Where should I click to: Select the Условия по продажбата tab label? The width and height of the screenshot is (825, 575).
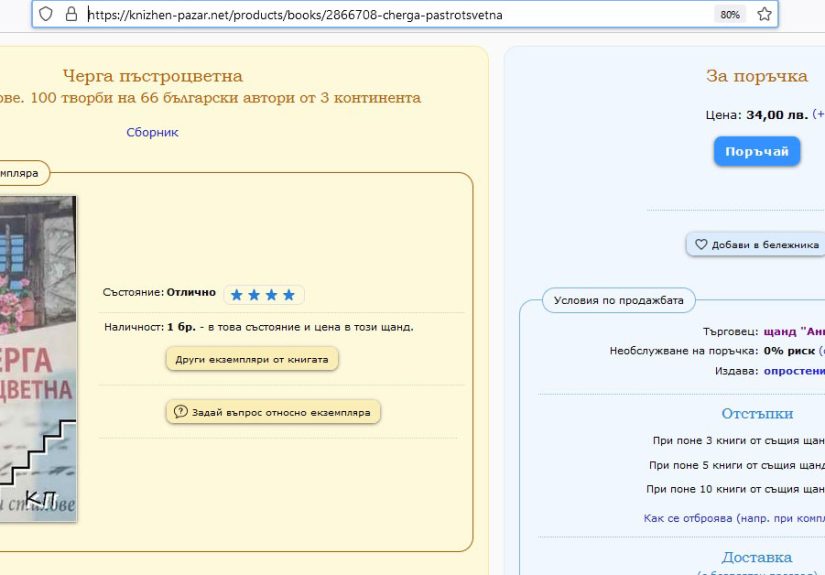pos(618,300)
